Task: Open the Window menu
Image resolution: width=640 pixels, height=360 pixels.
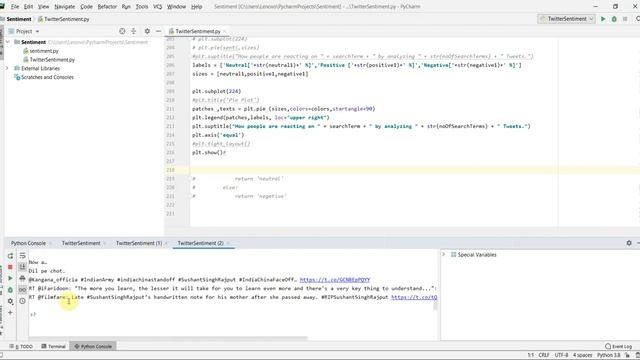Action: (176, 7)
